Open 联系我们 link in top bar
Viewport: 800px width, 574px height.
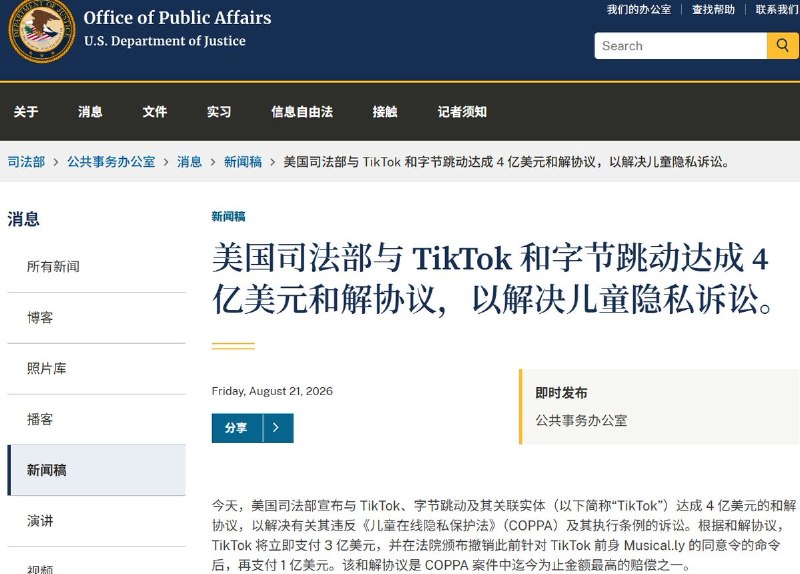tap(777, 9)
